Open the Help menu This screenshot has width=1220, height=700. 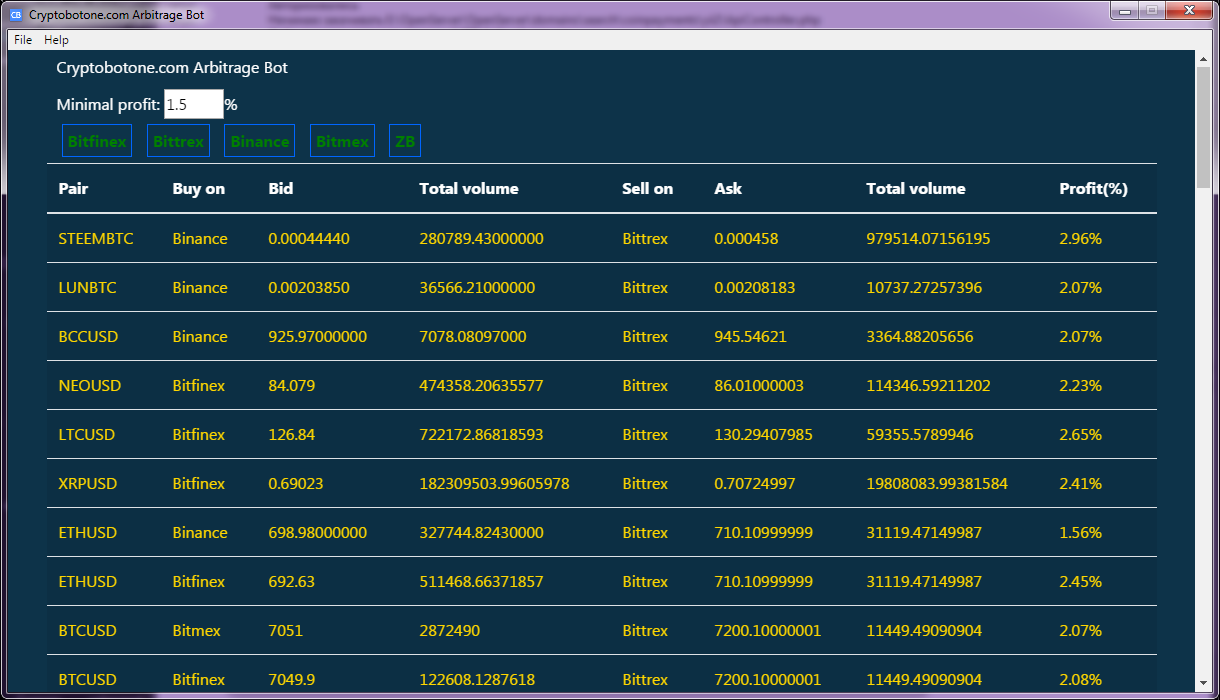pos(57,40)
